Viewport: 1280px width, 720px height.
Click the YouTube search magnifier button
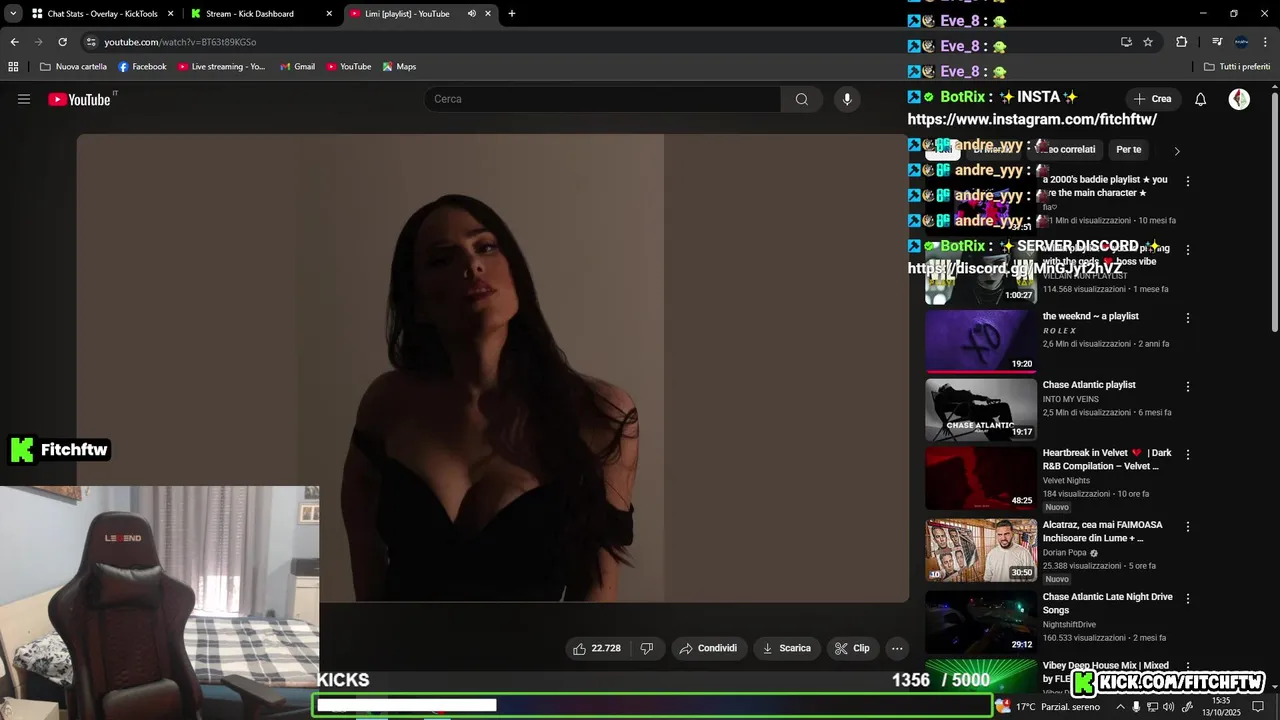(x=802, y=99)
